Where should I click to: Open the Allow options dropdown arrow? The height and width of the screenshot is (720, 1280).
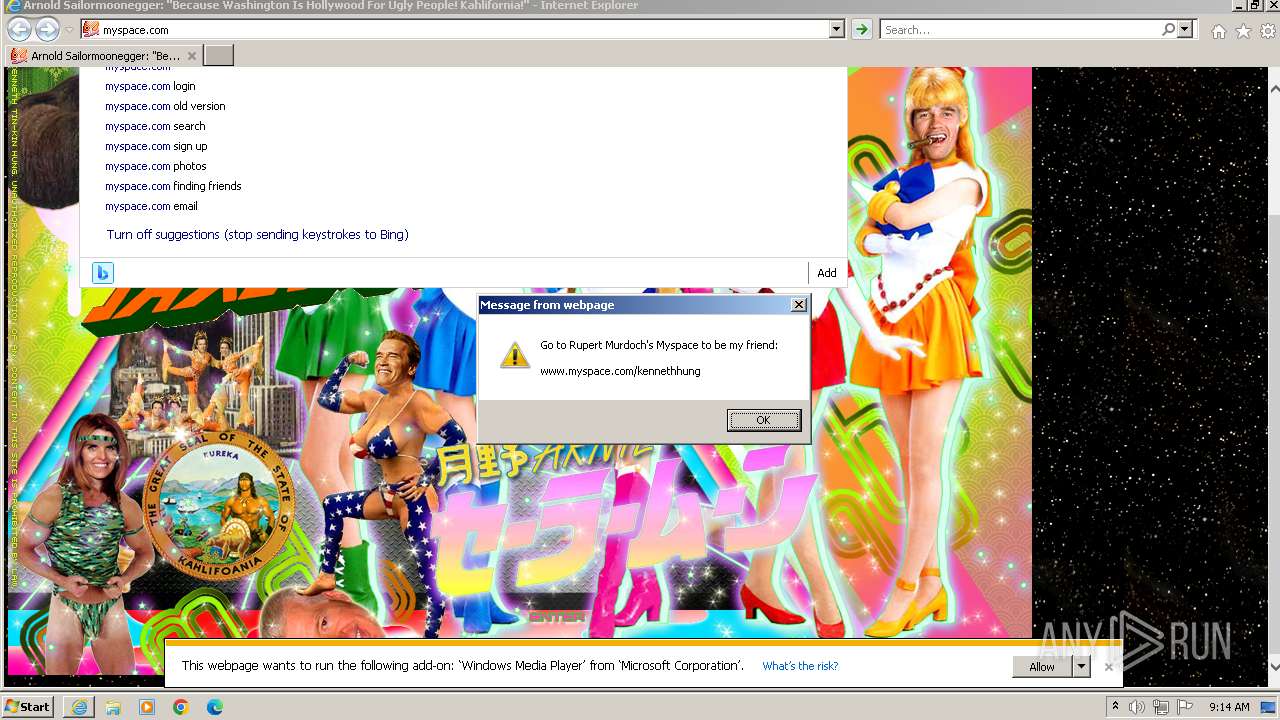[x=1081, y=667]
